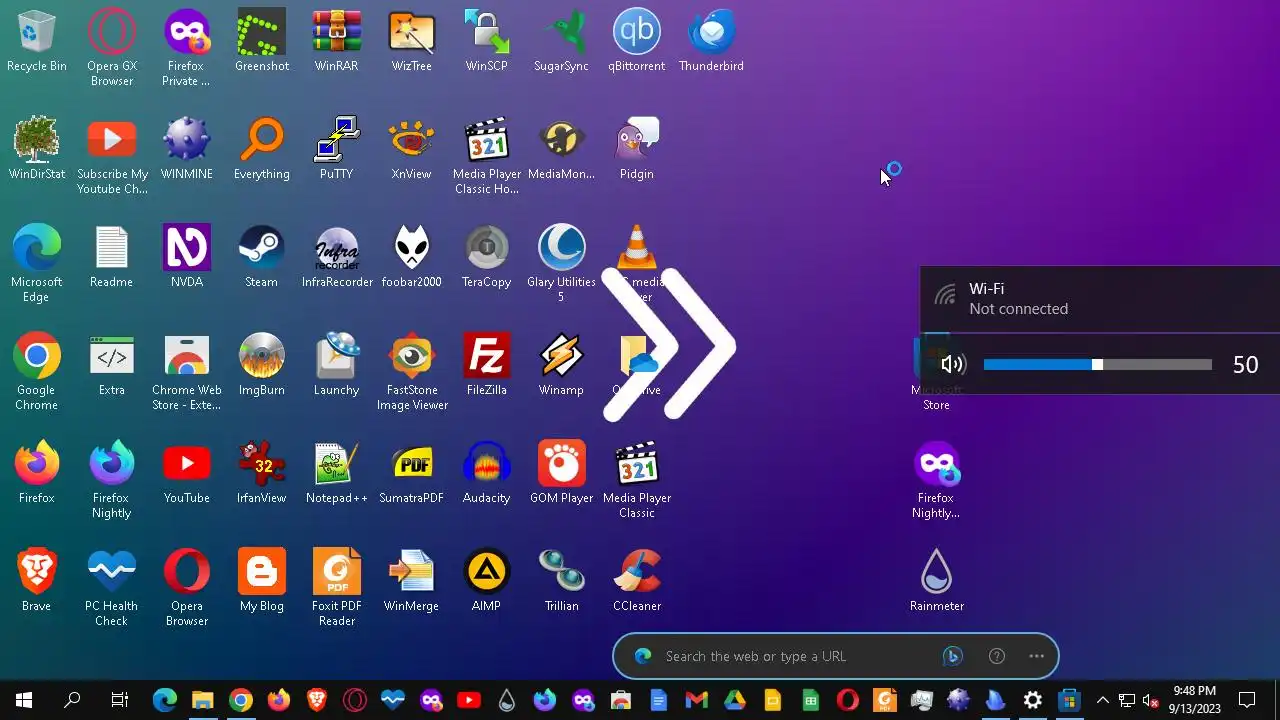Click the InfraRecorder desktop shortcut
The width and height of the screenshot is (1280, 720).
337,258
